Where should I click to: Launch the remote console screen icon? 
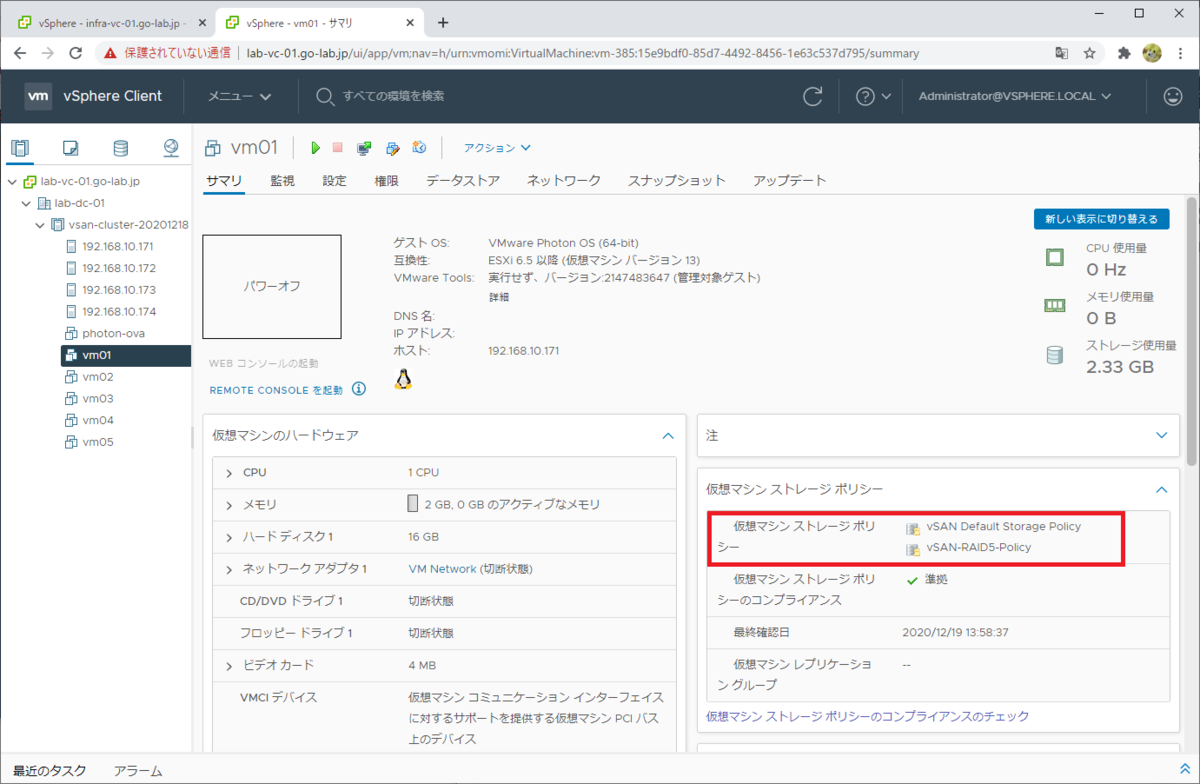[x=364, y=147]
